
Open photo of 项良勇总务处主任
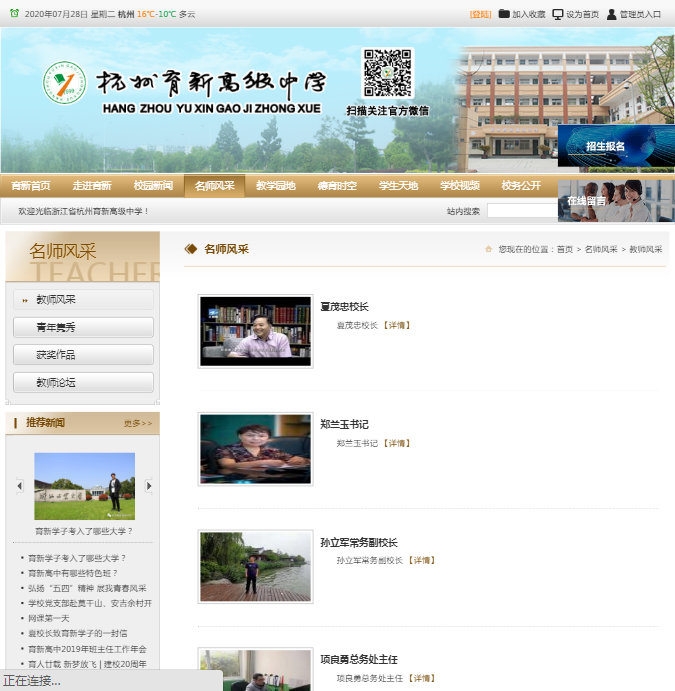coord(256,669)
